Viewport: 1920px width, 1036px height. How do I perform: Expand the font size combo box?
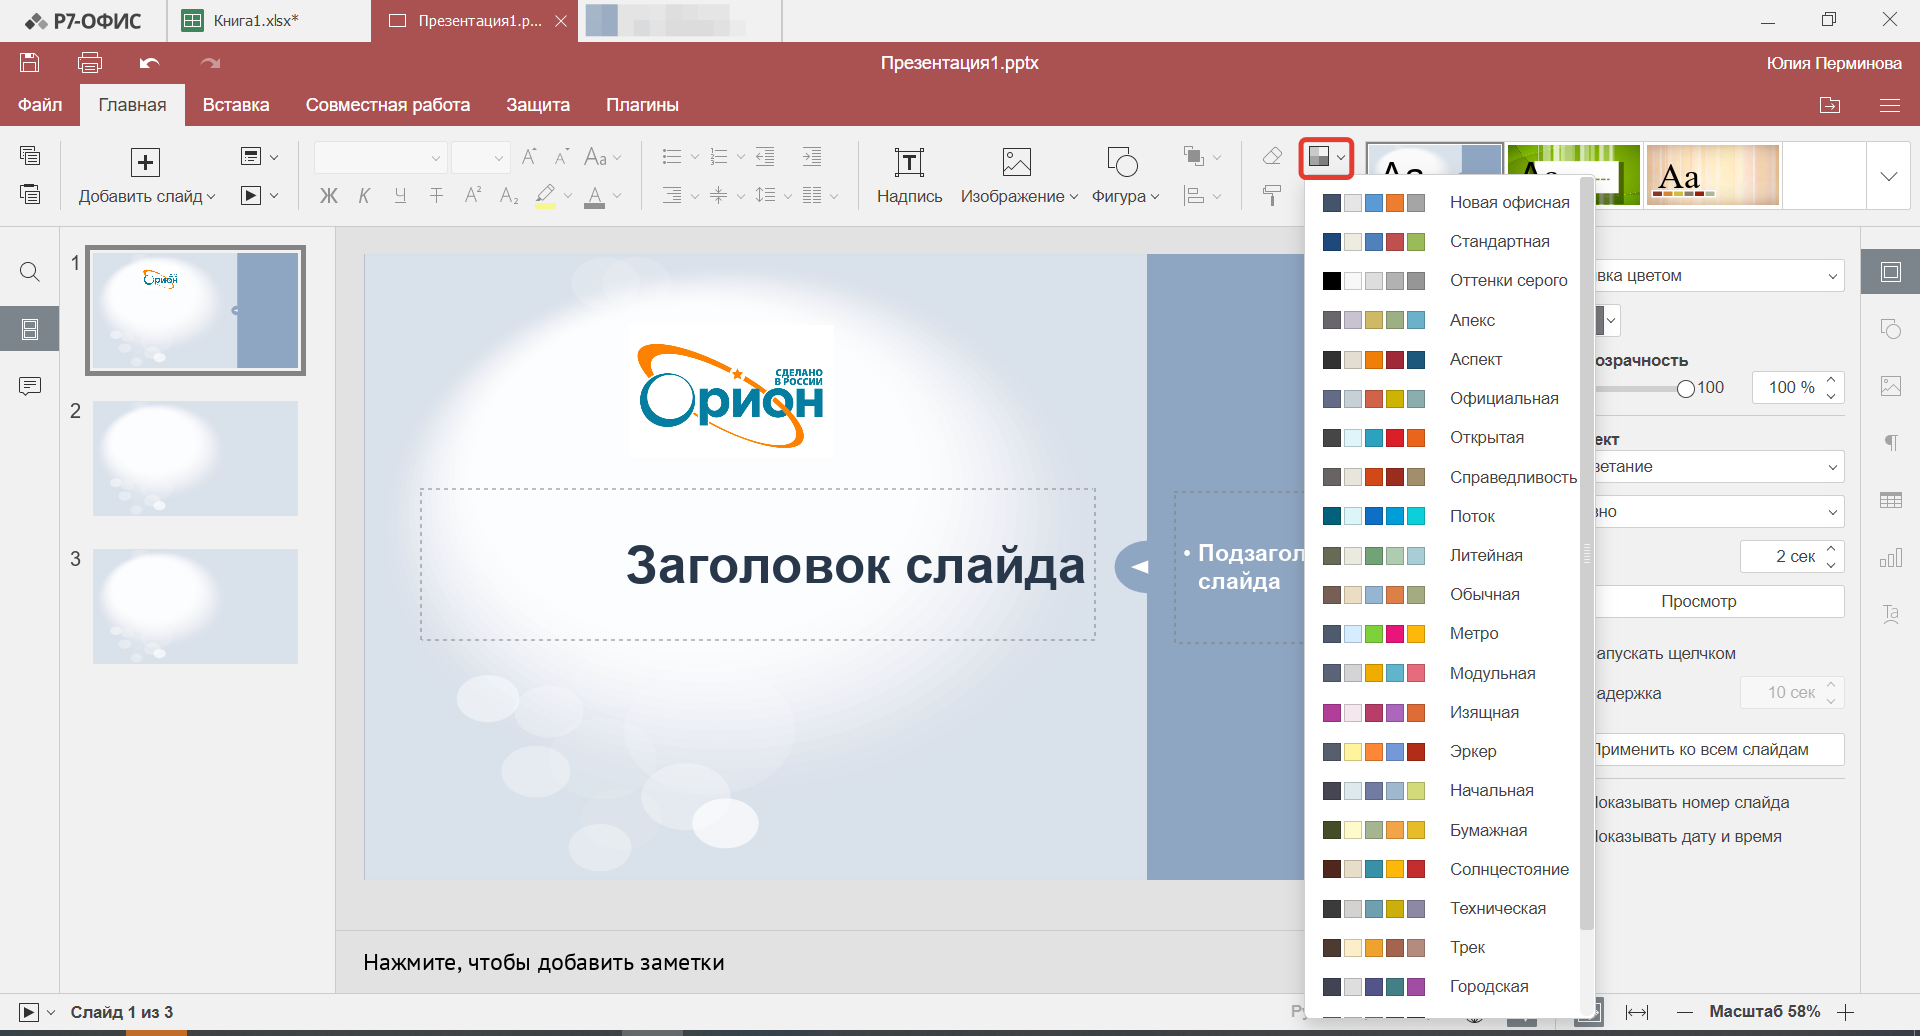(x=499, y=158)
